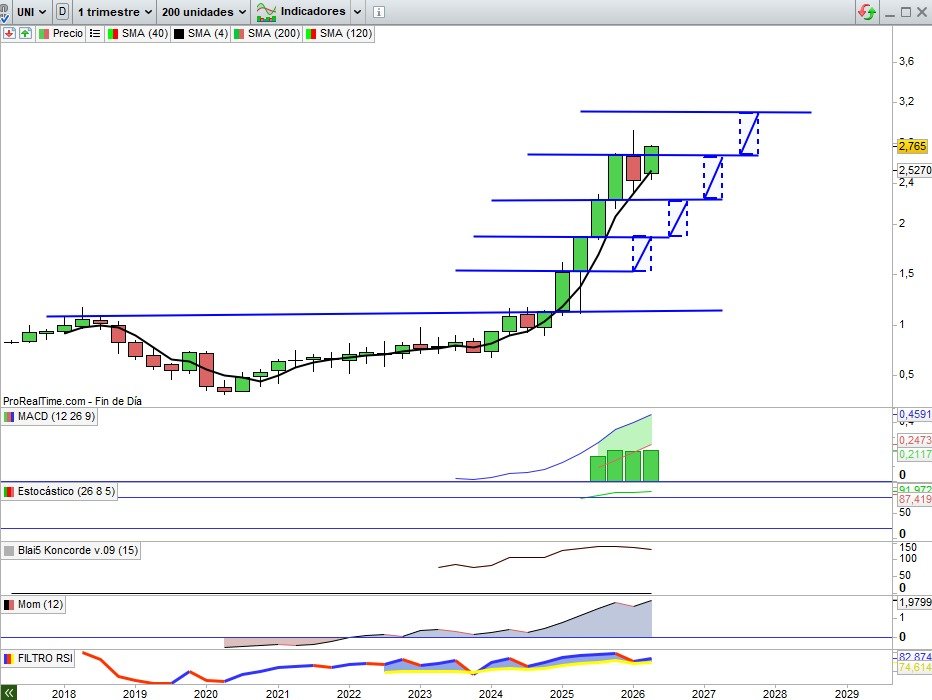Click the color swatch of SMA (120)

tap(310, 34)
